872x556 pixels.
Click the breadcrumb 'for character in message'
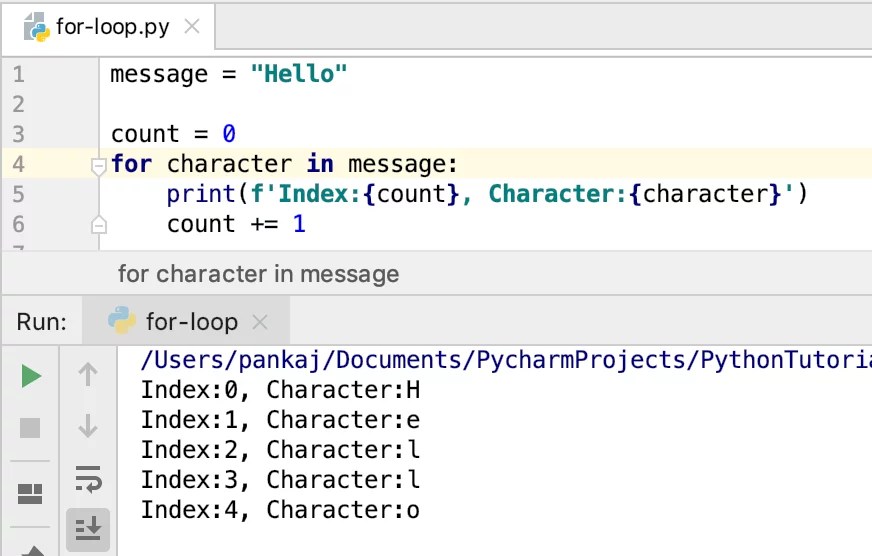click(x=259, y=274)
